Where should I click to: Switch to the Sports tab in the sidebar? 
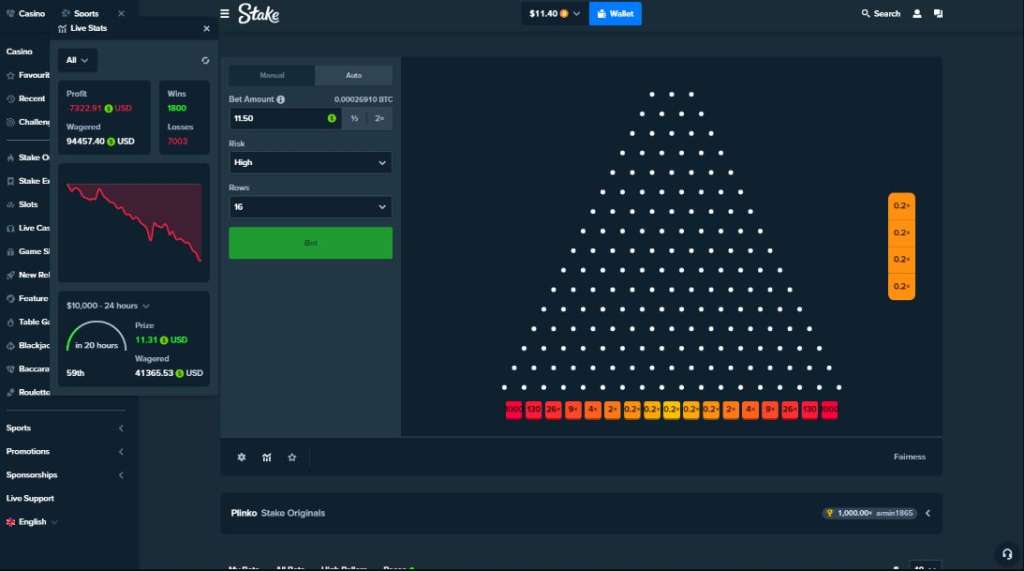[80, 13]
